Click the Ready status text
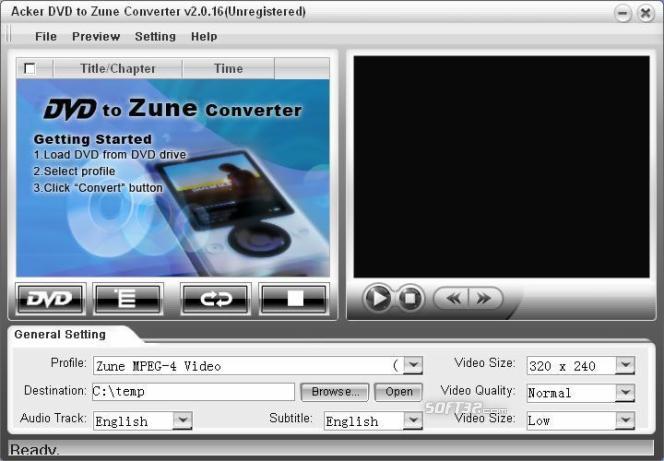The width and height of the screenshot is (664, 461). 34,450
